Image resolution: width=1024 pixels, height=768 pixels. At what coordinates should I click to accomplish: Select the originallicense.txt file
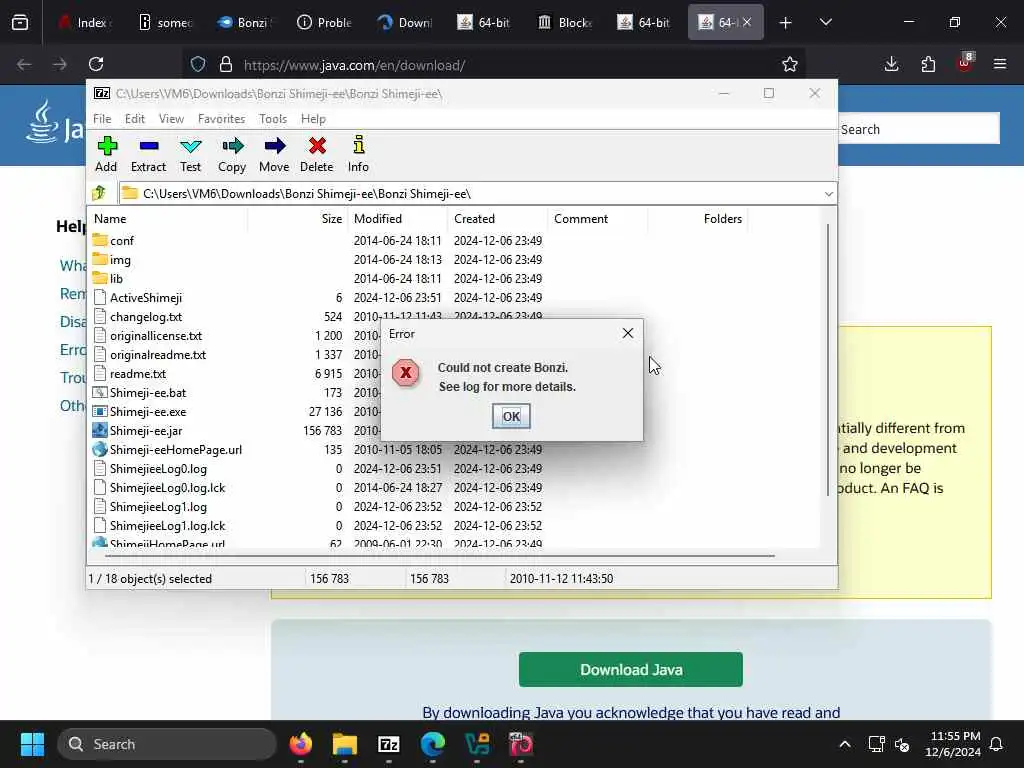(155, 335)
